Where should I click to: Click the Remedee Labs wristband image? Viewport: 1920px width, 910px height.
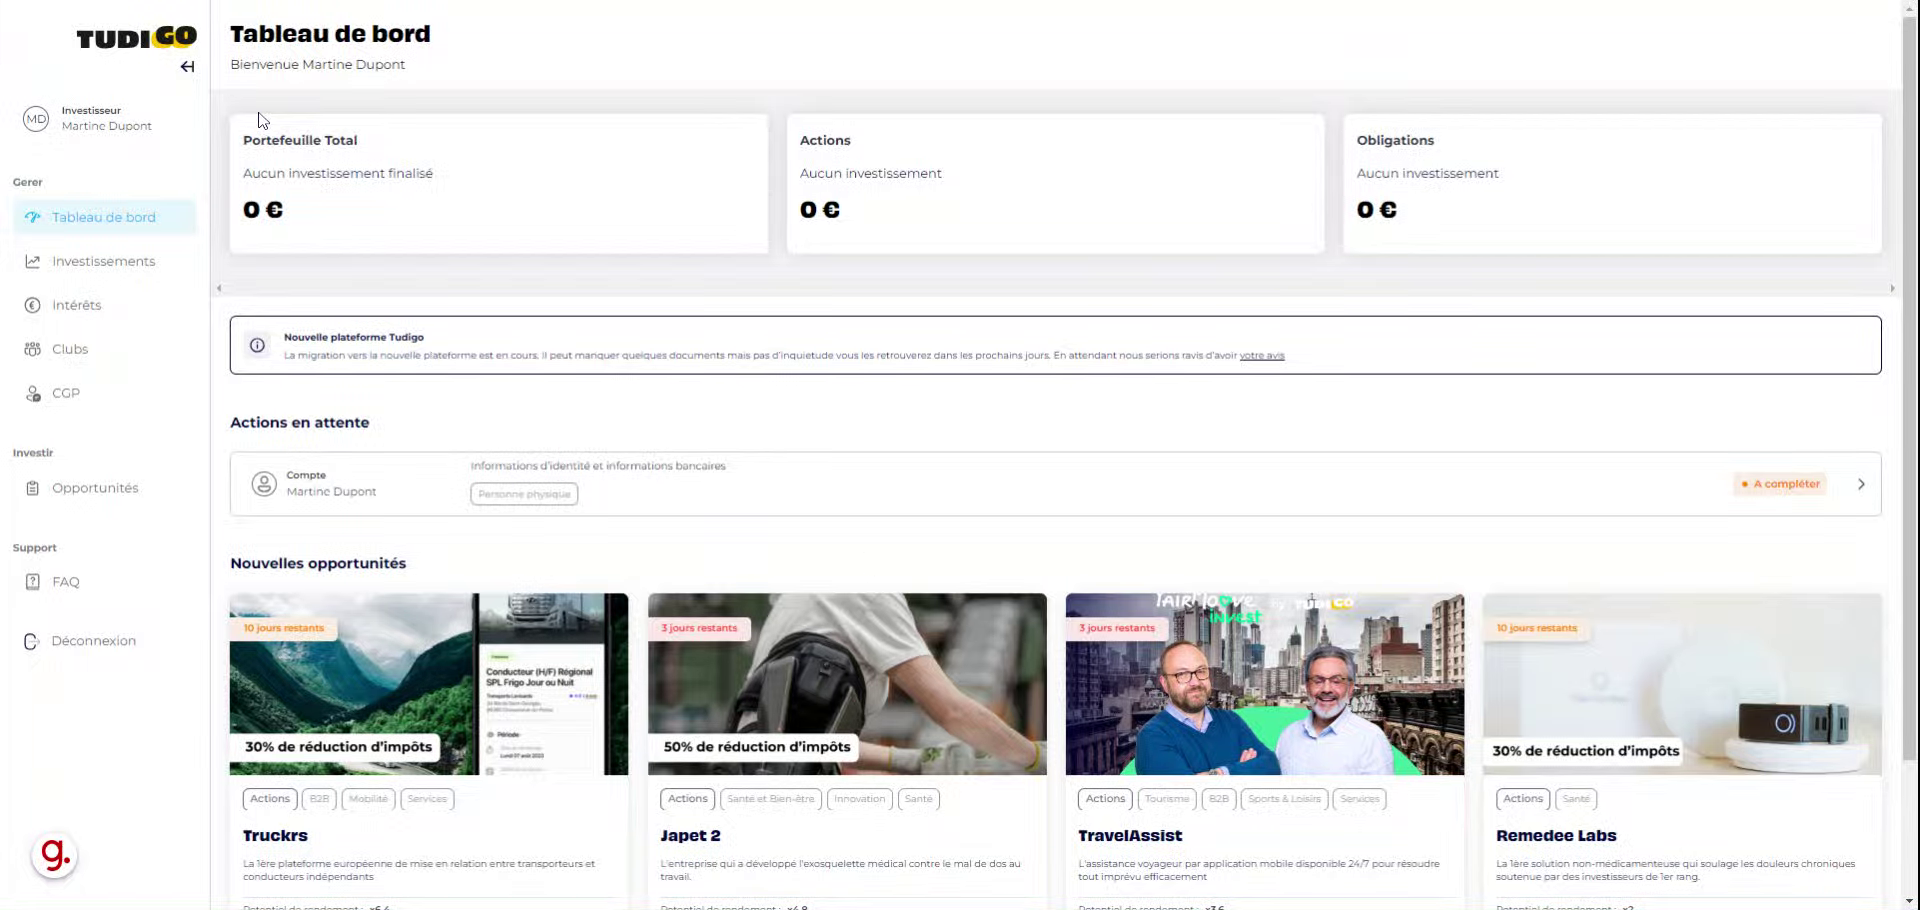(x=1682, y=684)
